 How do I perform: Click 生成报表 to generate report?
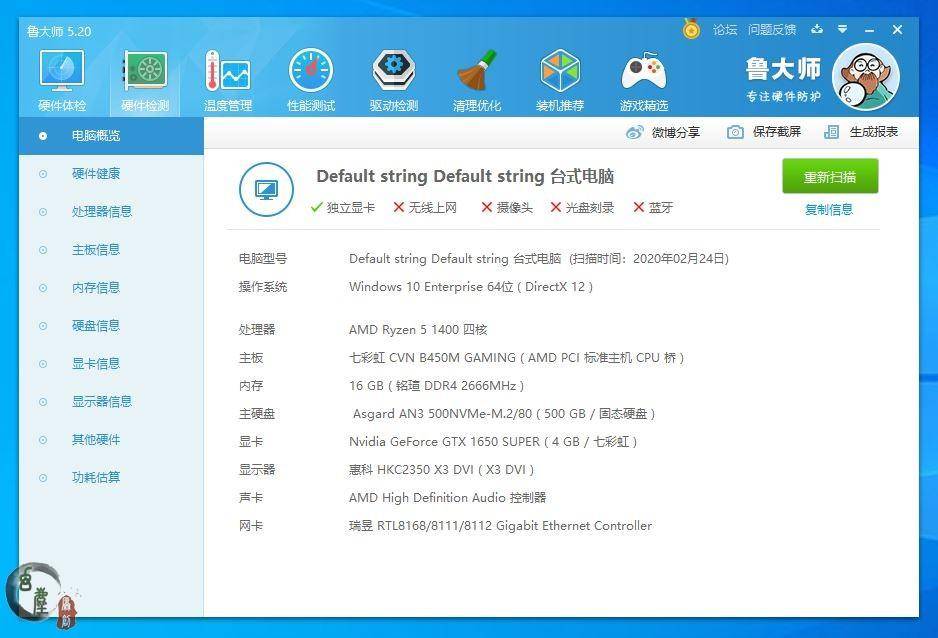874,132
